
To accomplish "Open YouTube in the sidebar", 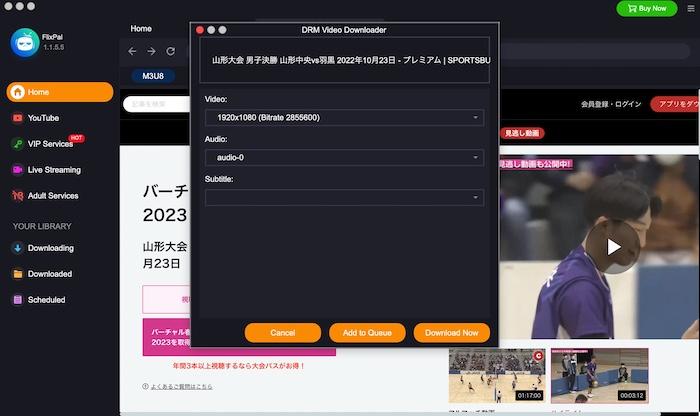I will [43, 118].
